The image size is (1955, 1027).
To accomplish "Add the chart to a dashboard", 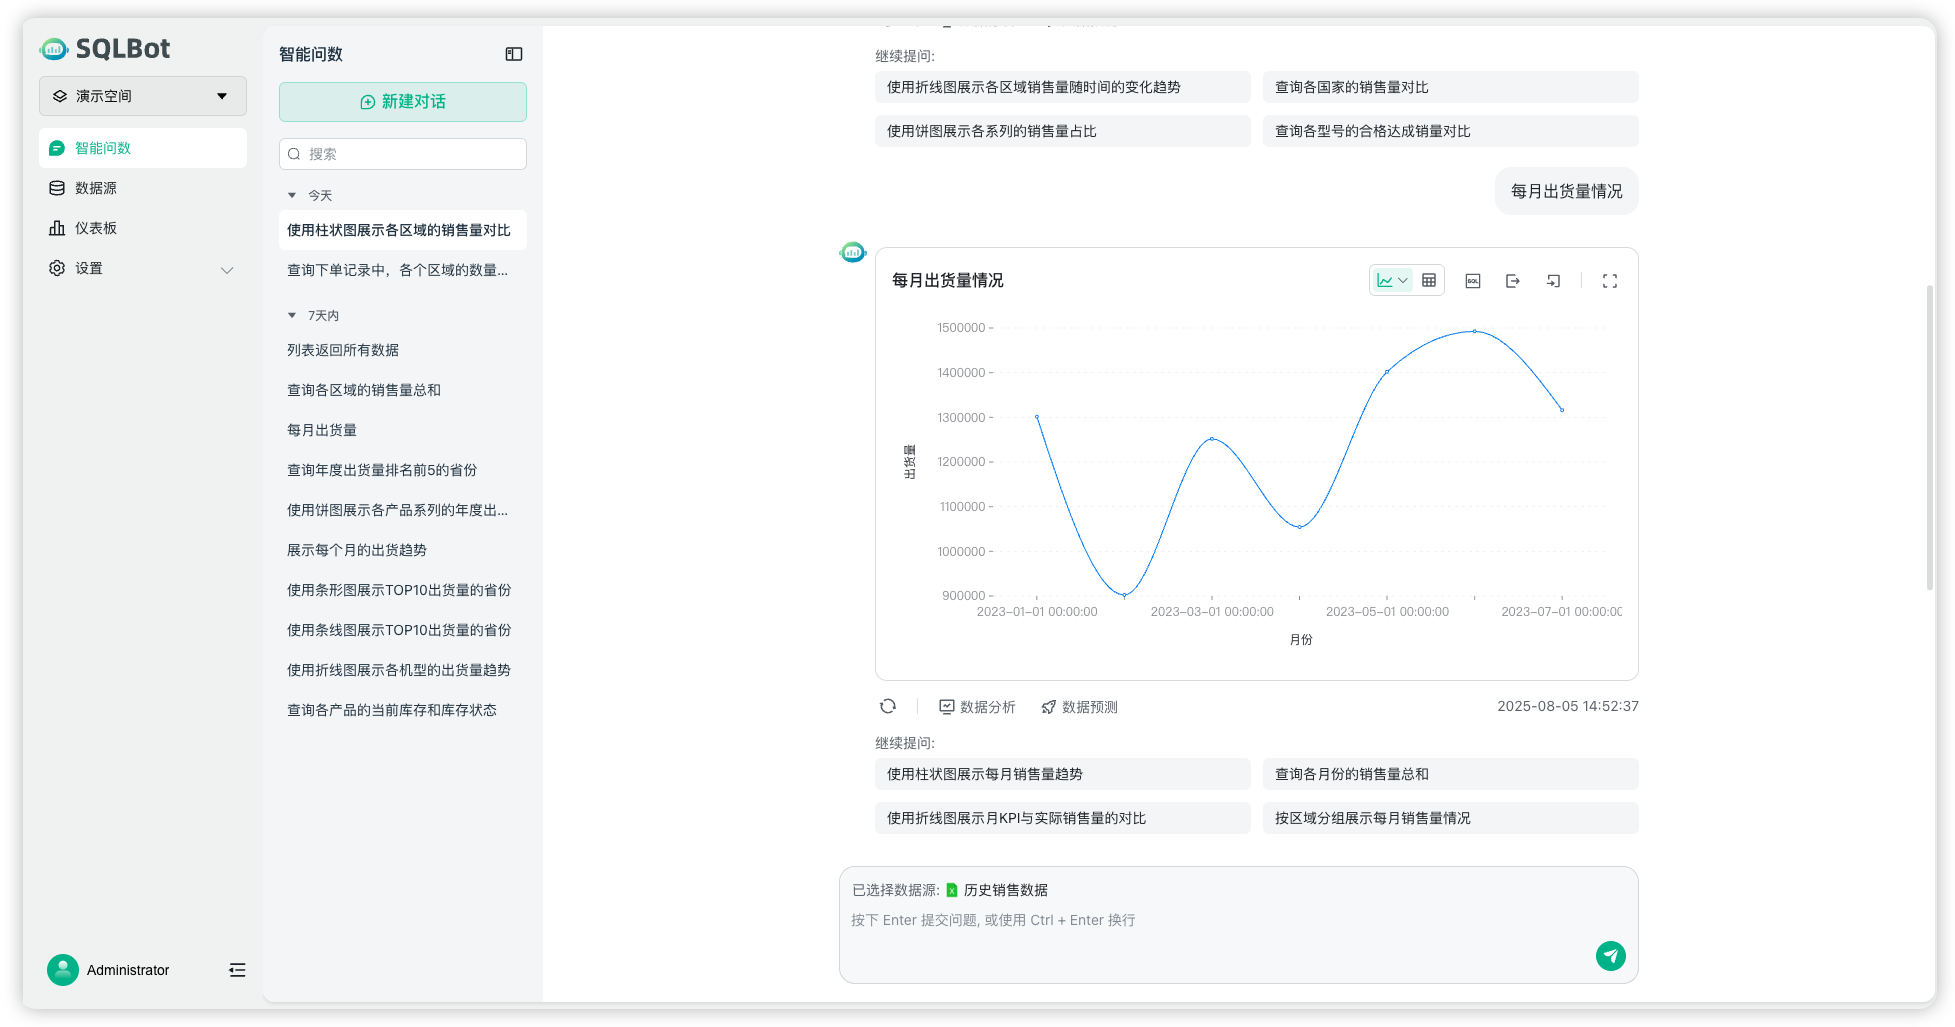I will pos(1553,280).
